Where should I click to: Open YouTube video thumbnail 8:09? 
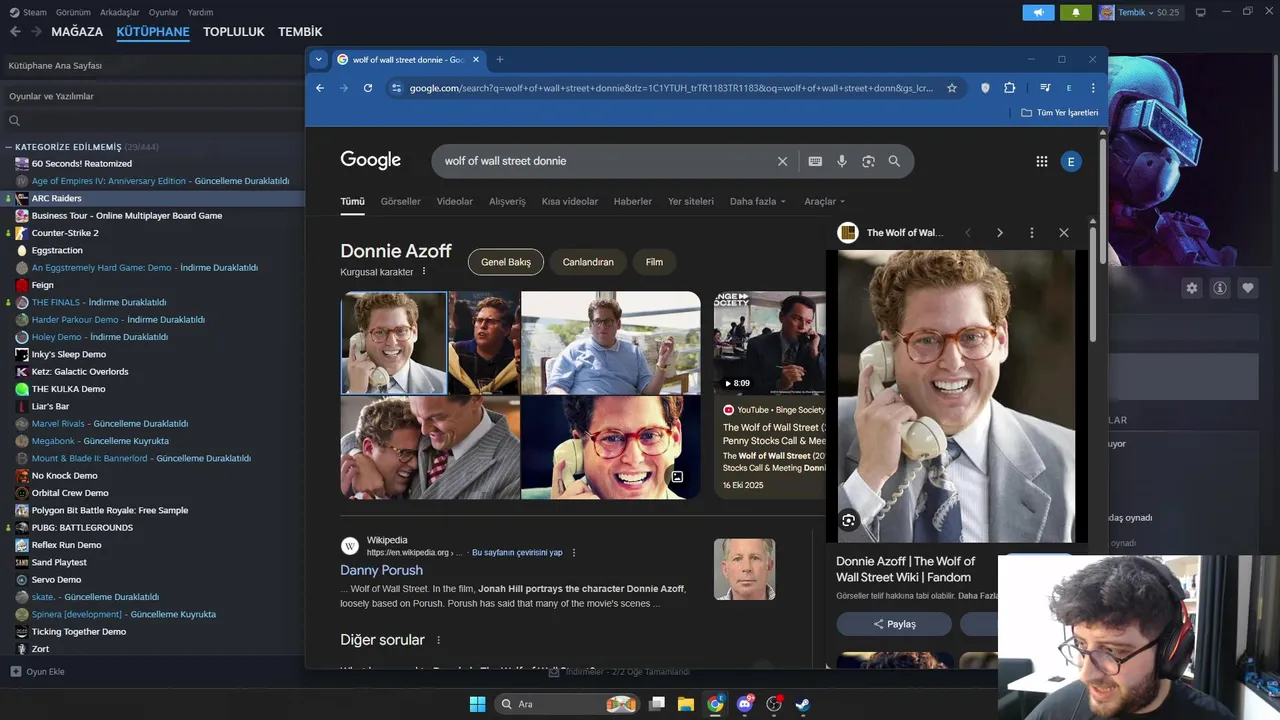point(769,343)
